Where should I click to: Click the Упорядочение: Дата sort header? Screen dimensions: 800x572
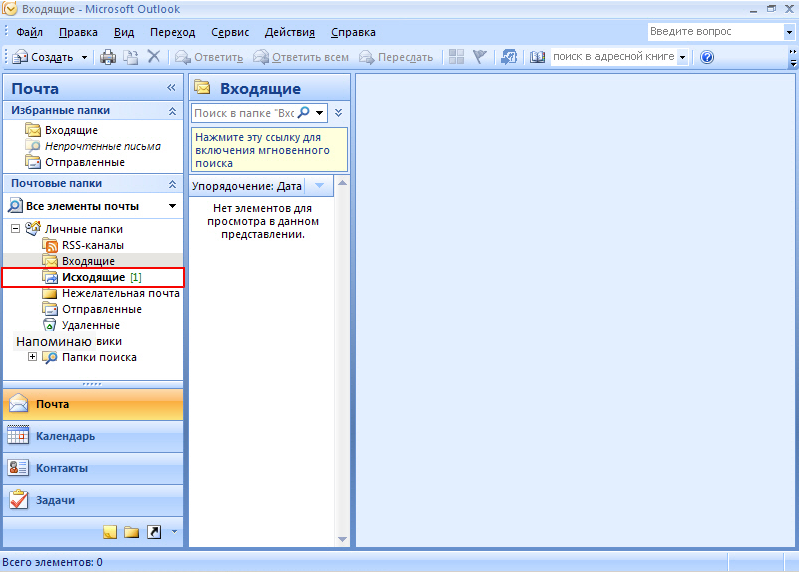tap(247, 186)
